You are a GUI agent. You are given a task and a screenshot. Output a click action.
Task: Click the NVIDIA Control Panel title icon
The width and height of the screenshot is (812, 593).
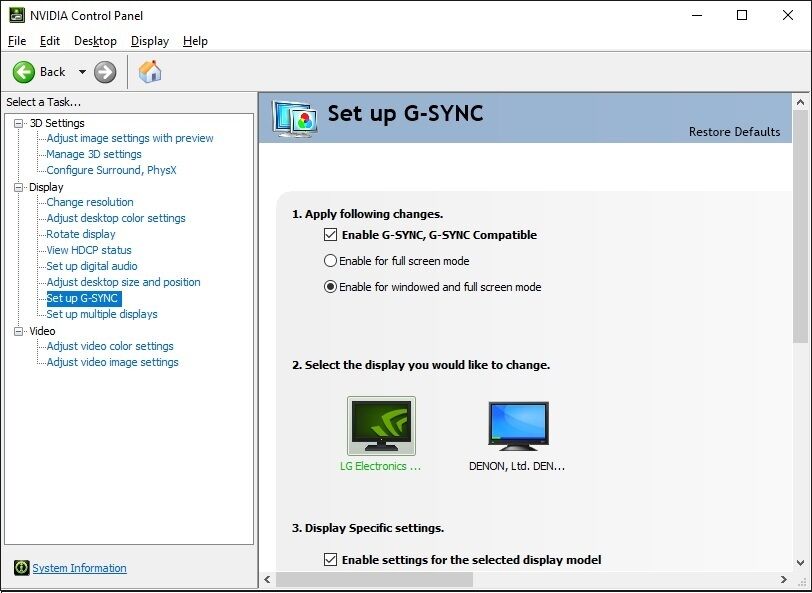point(17,16)
